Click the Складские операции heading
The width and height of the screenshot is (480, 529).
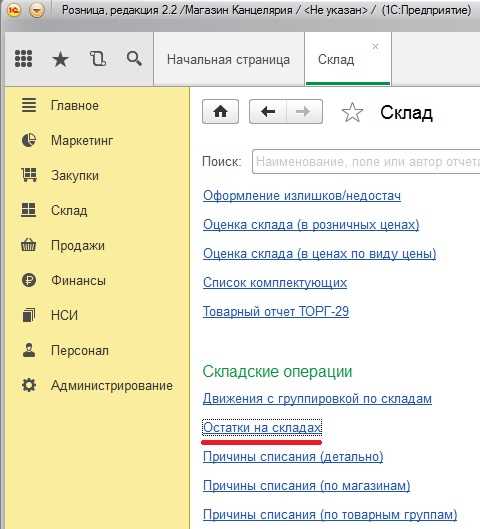click(x=277, y=371)
